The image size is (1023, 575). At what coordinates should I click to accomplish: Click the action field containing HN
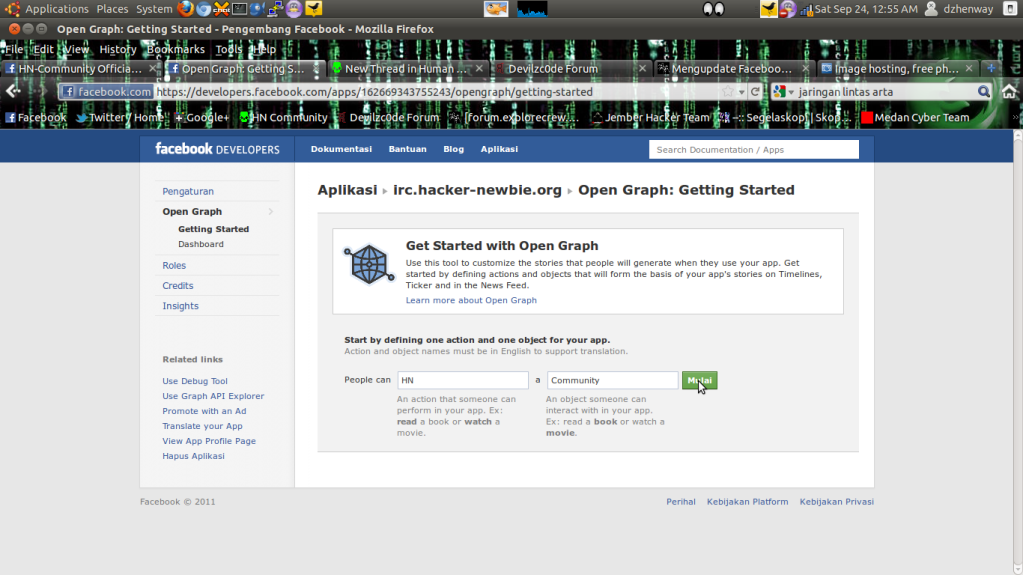point(463,380)
